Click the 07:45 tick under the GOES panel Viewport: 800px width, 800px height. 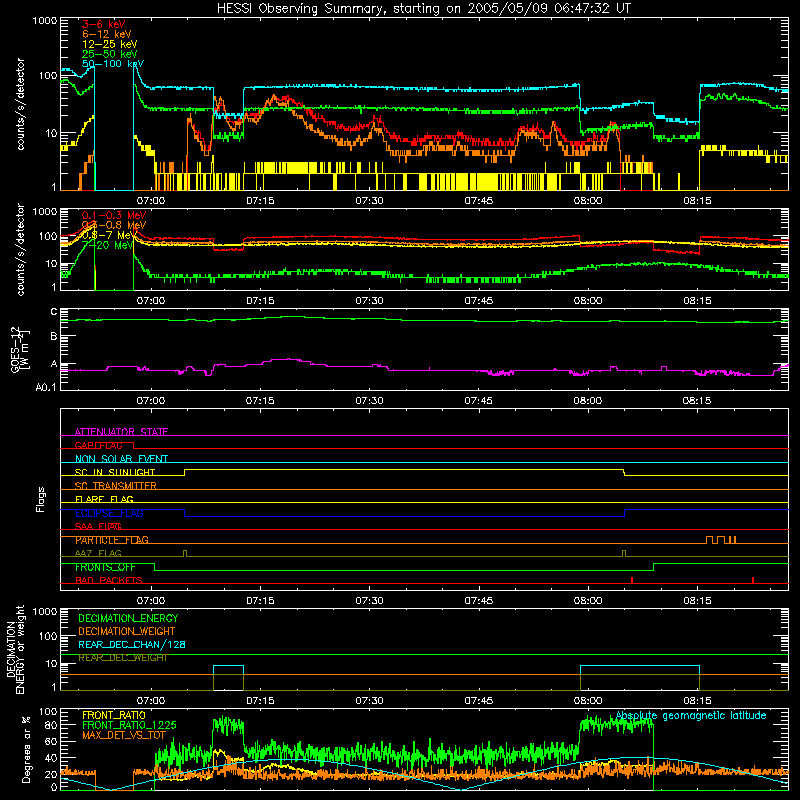479,401
